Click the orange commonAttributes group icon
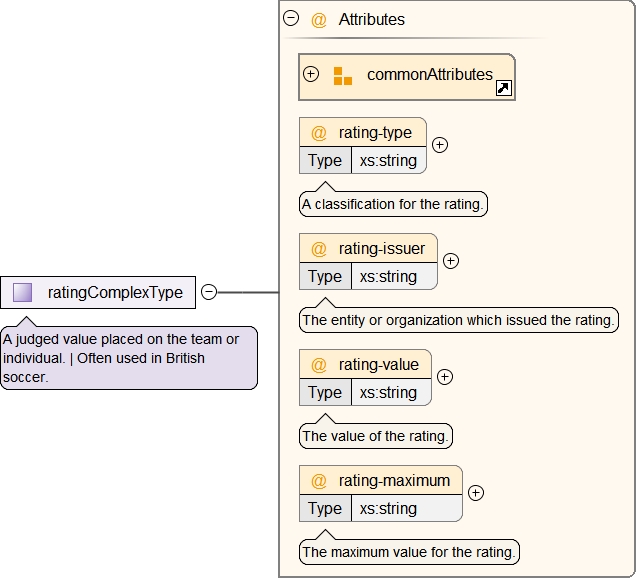 tap(342, 76)
